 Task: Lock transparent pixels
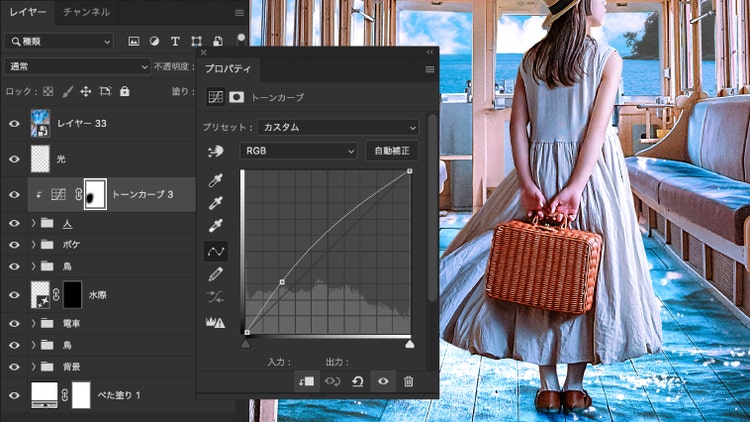pos(48,91)
